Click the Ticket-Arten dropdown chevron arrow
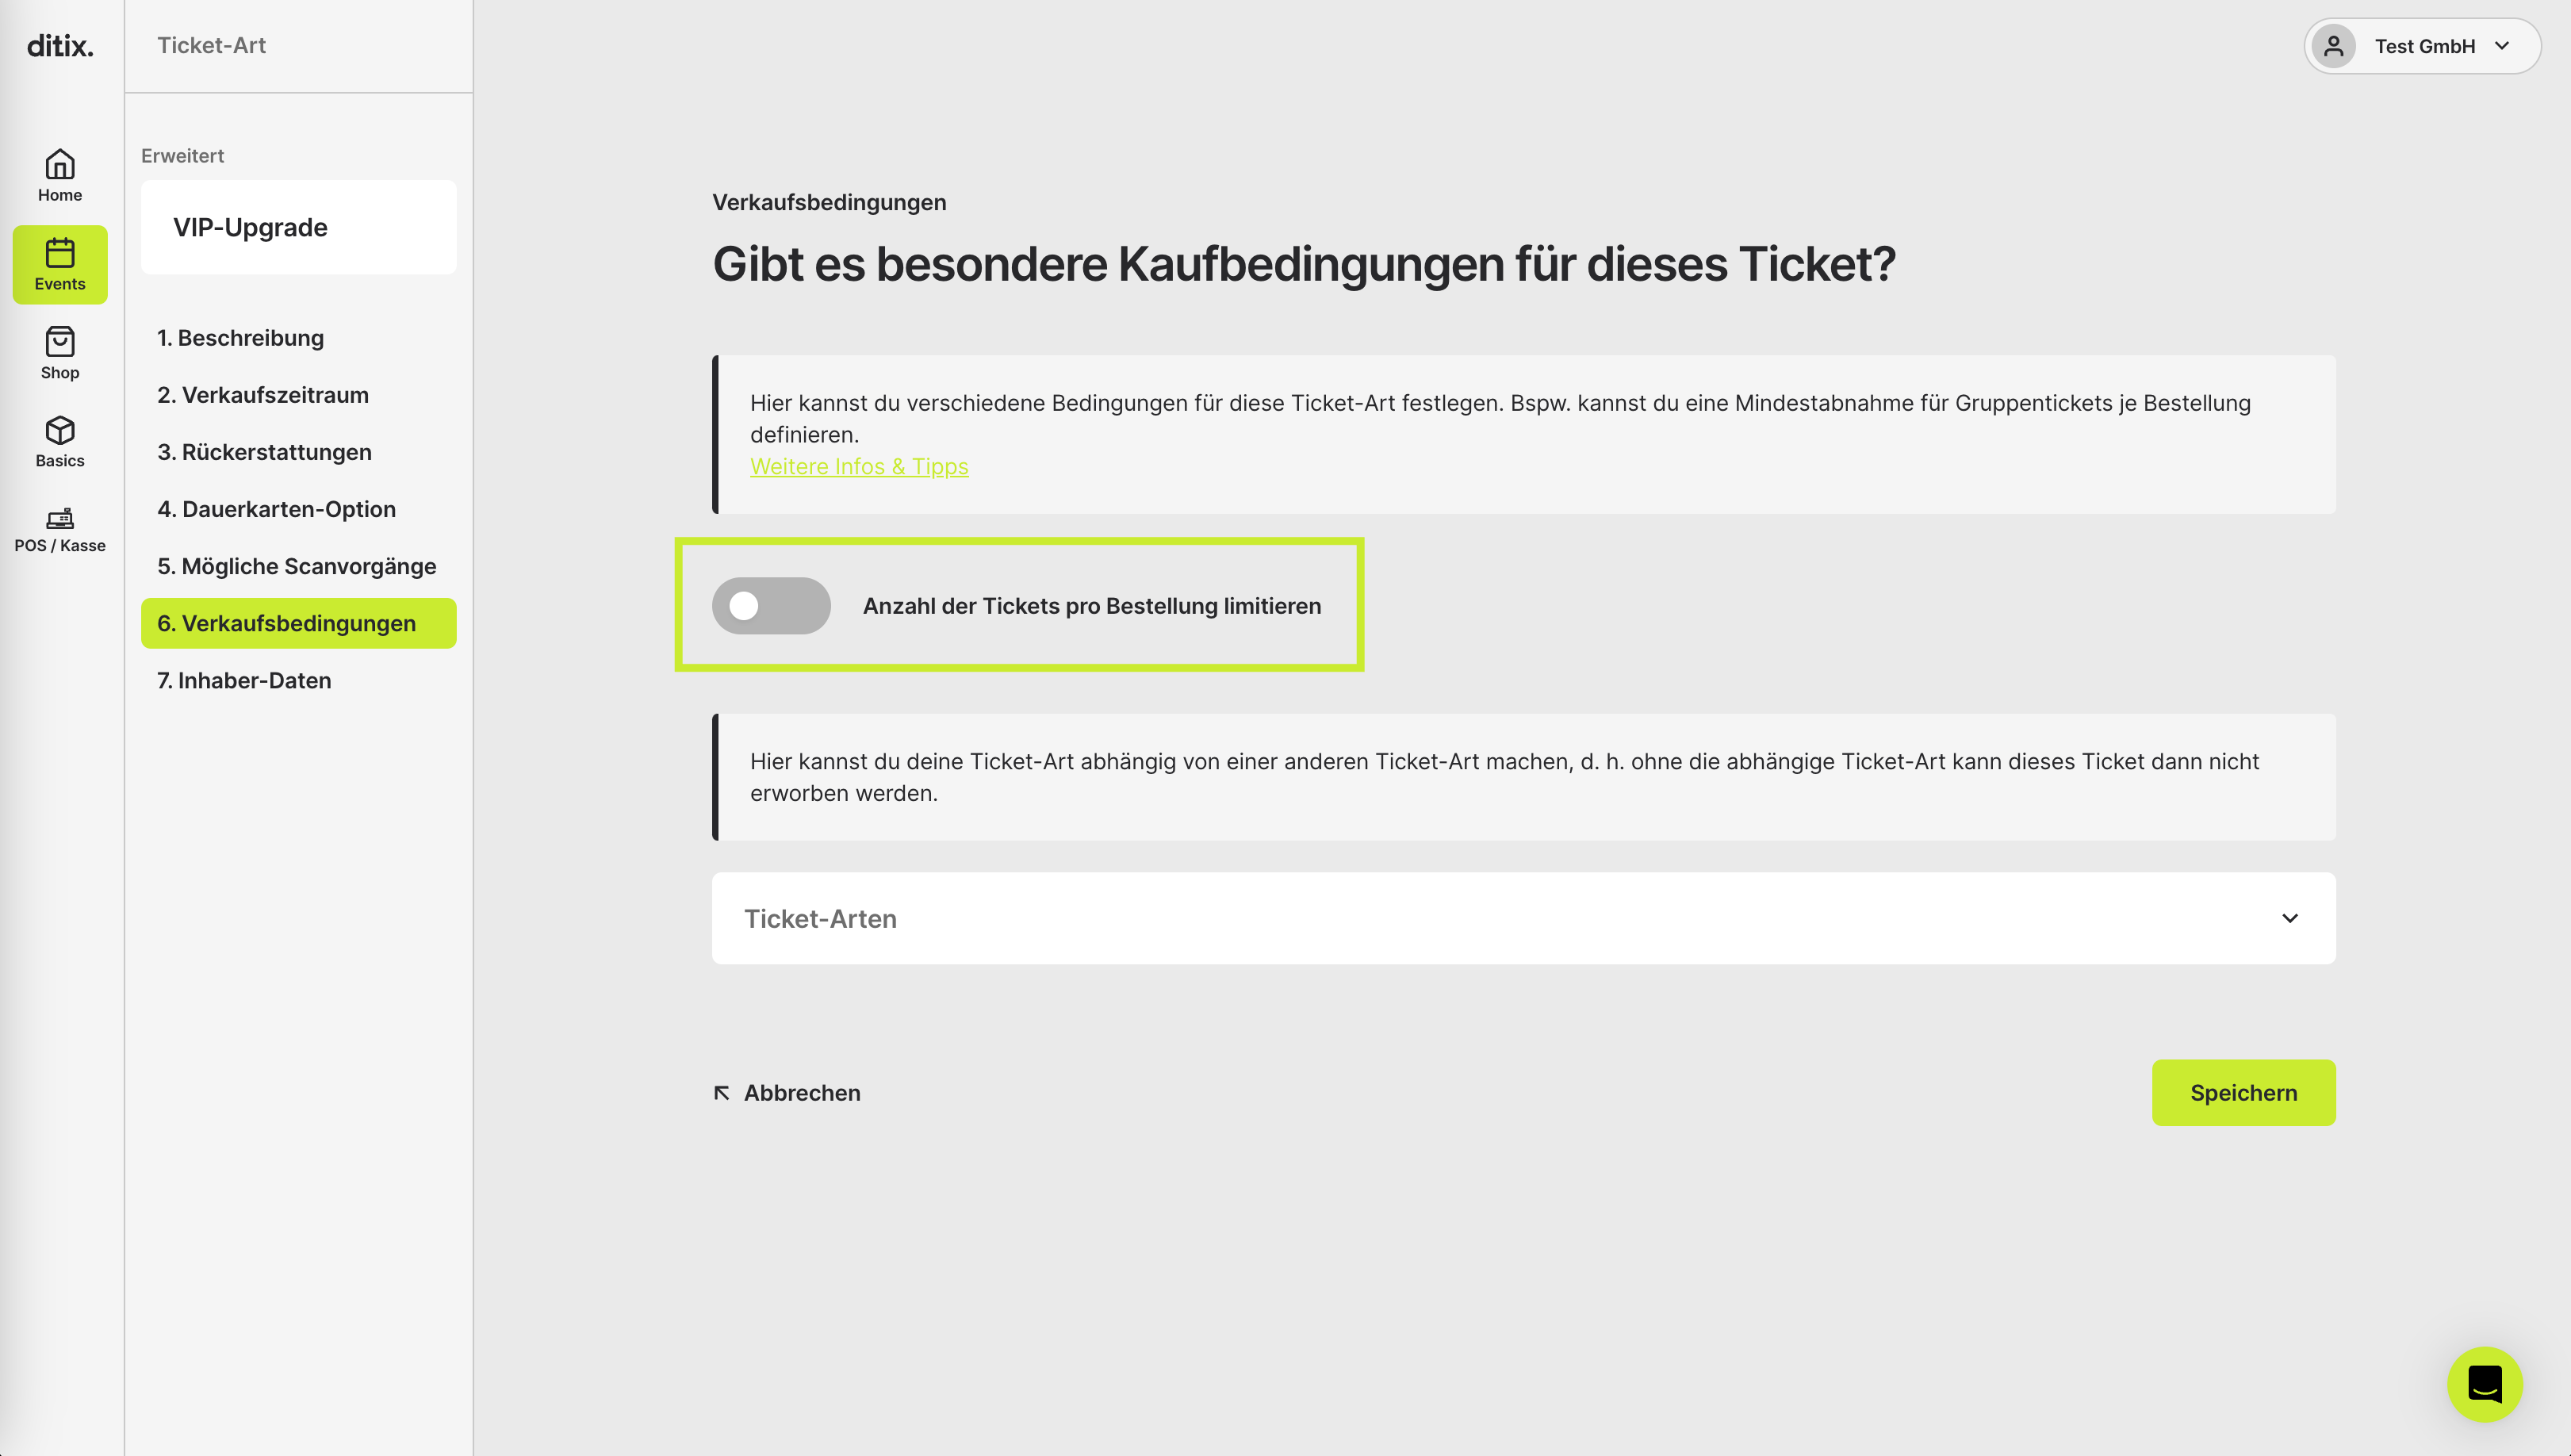2571x1456 pixels. tap(2290, 918)
